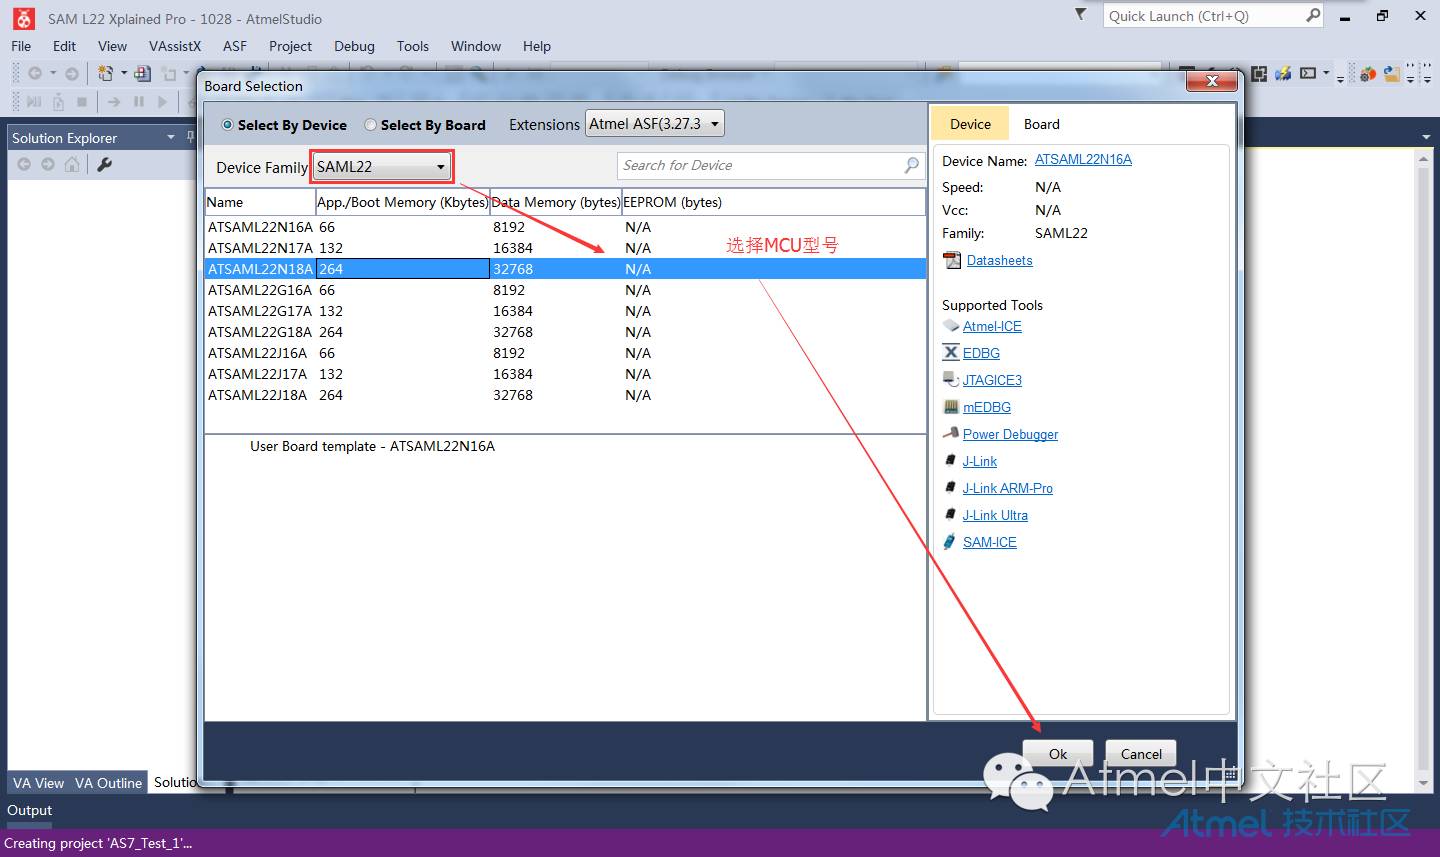
Task: Open the J-Link Ultra link
Action: tap(995, 515)
